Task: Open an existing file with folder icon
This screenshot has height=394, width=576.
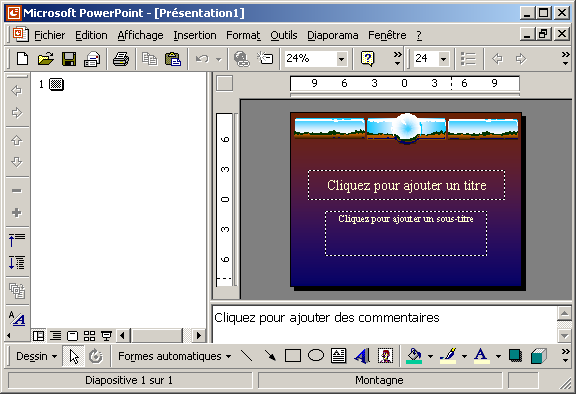Action: click(x=46, y=59)
